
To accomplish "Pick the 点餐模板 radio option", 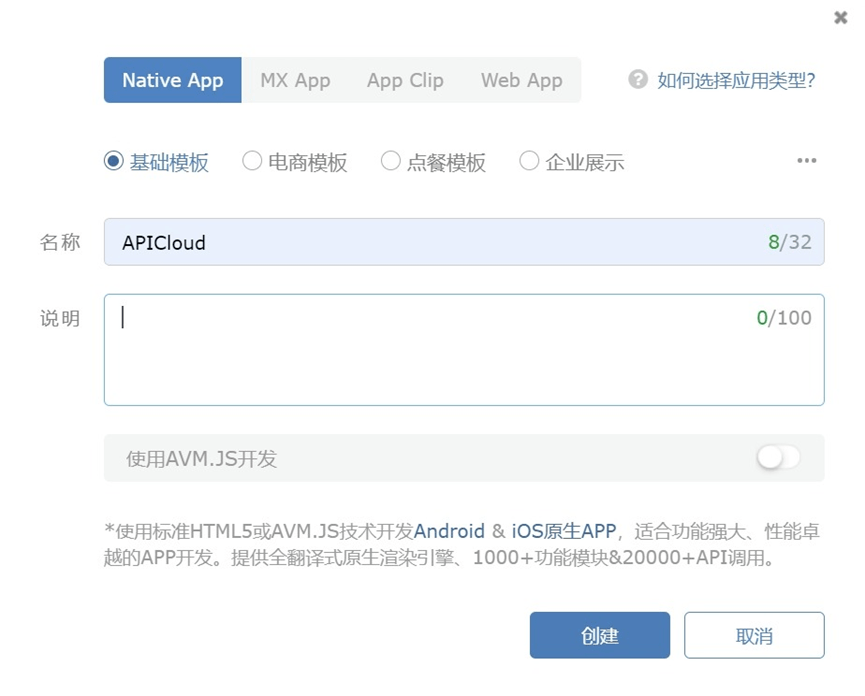I will (391, 161).
